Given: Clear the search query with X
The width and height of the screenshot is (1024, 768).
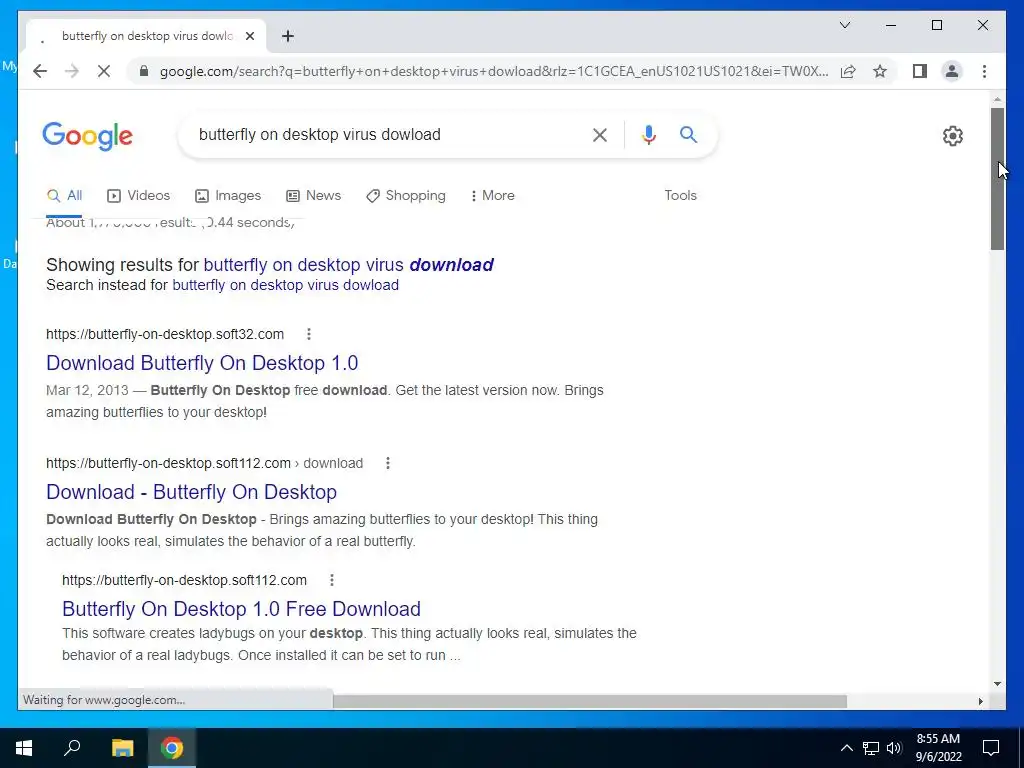Looking at the screenshot, I should [600, 135].
